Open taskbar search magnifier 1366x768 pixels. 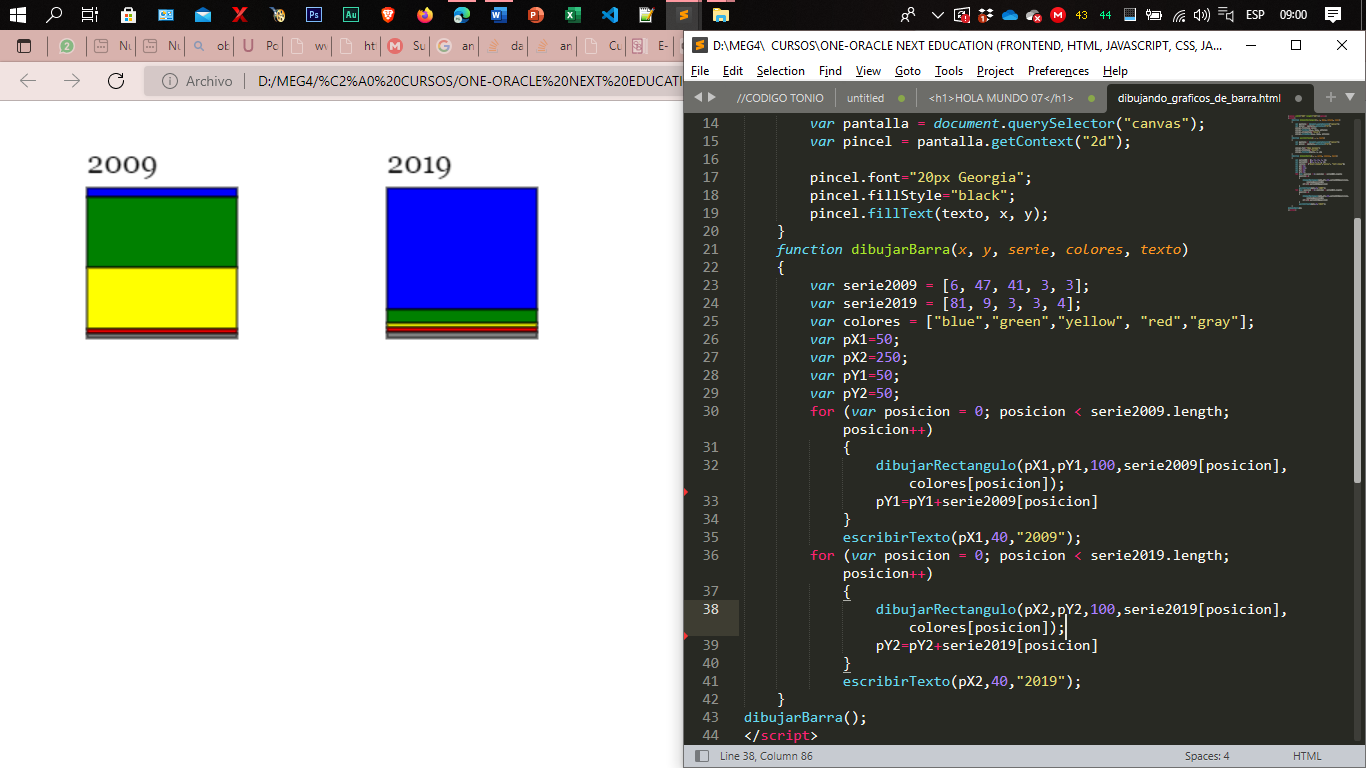tap(54, 15)
